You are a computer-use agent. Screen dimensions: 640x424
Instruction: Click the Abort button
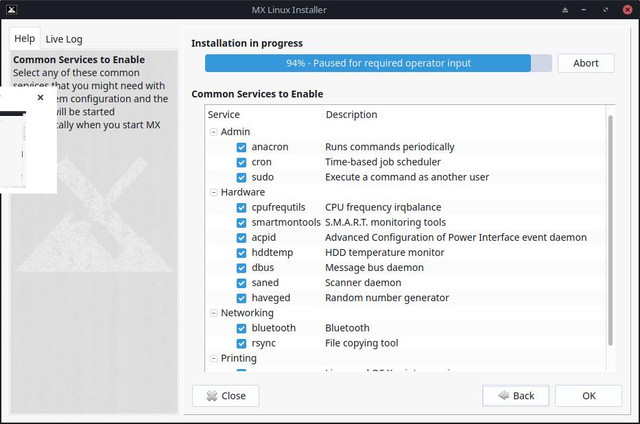click(586, 63)
